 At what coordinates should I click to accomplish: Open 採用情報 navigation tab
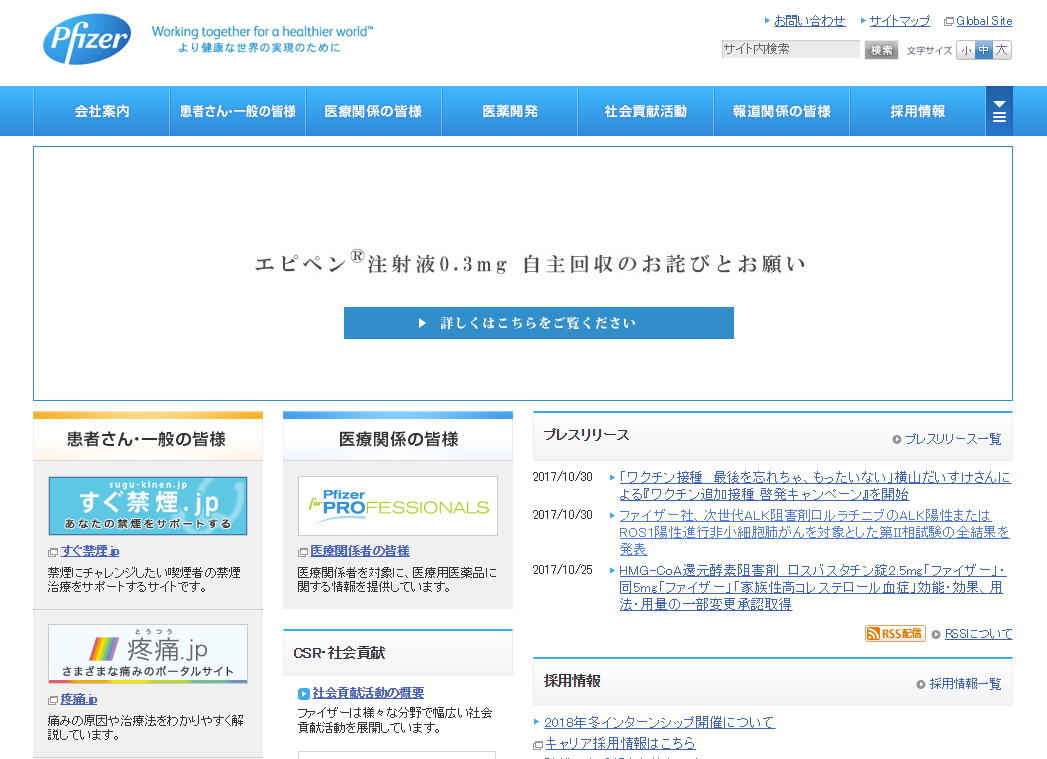coord(917,111)
